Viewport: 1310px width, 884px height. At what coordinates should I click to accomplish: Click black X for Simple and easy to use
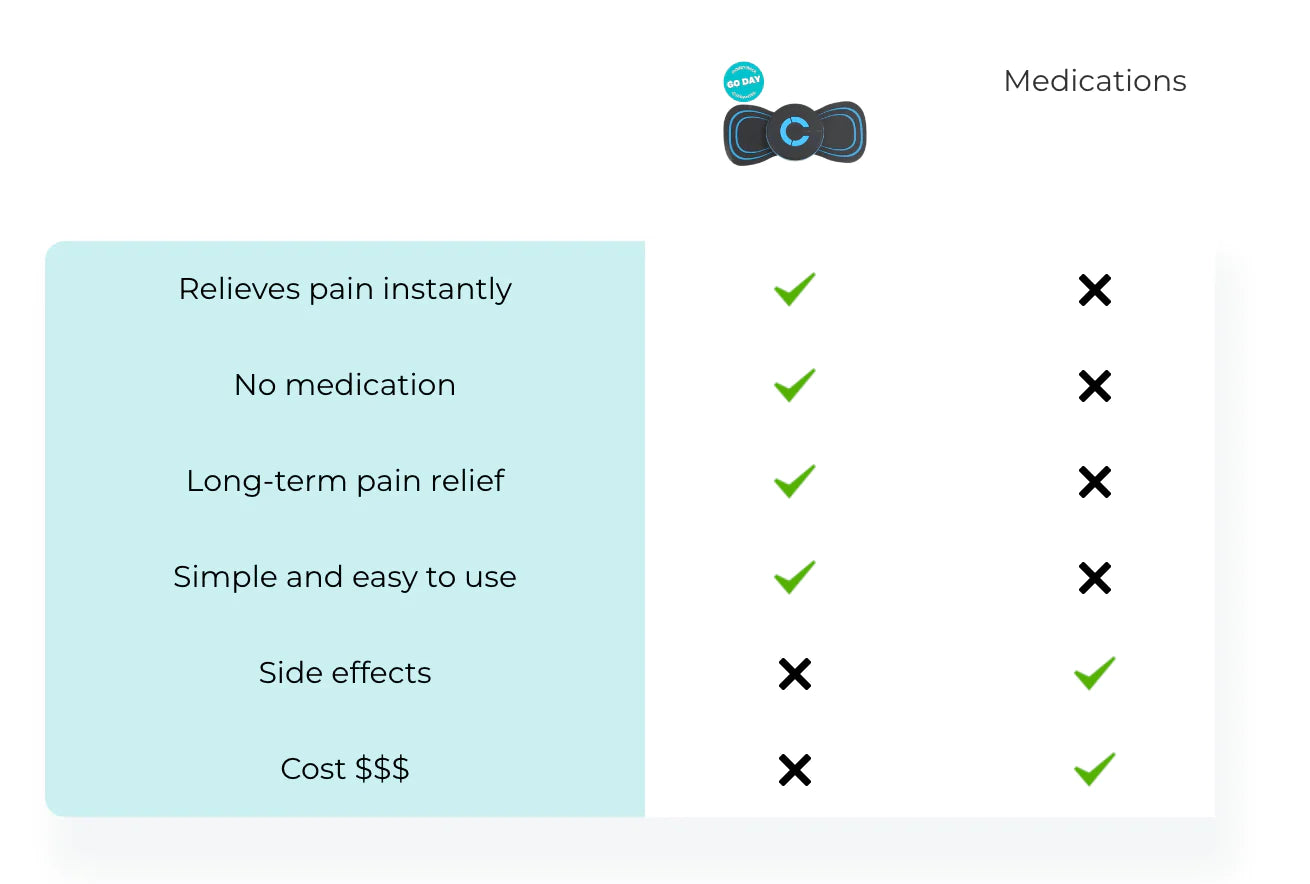click(1094, 578)
